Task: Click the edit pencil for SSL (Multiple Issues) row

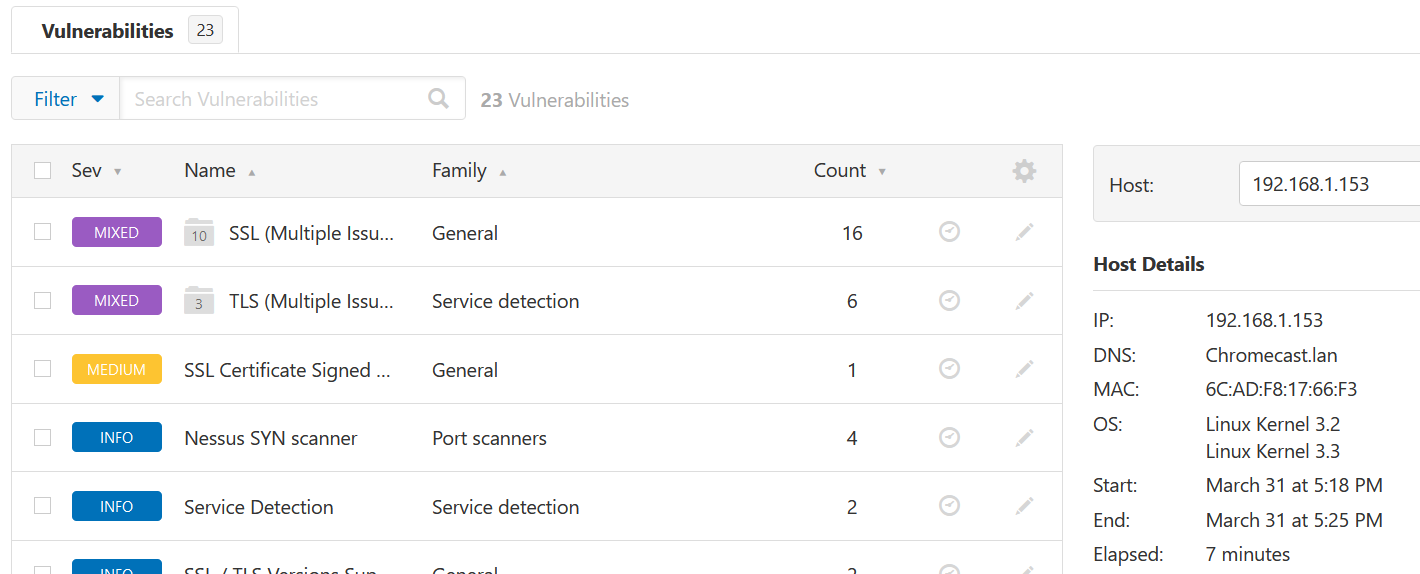Action: pos(1024,232)
